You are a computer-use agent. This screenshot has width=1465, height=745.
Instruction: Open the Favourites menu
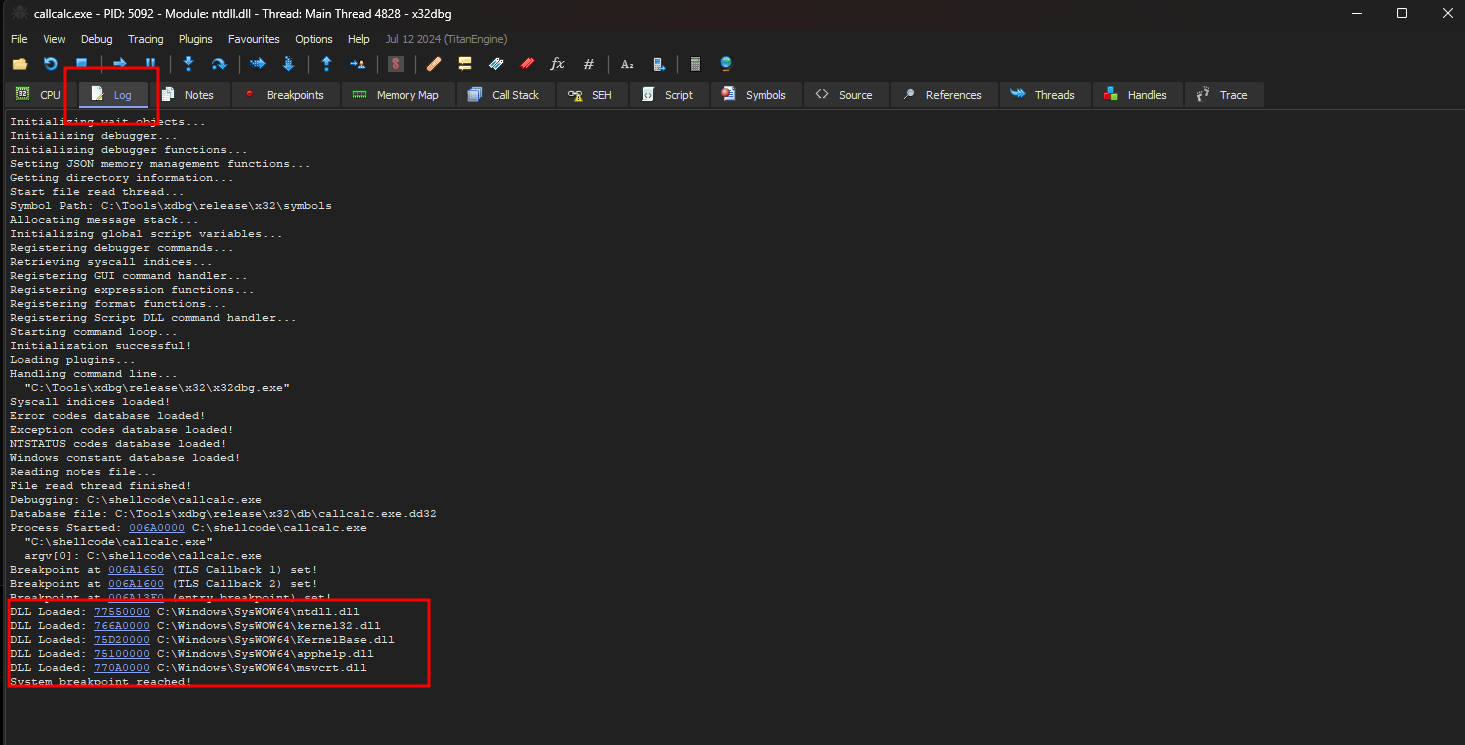pyautogui.click(x=254, y=39)
